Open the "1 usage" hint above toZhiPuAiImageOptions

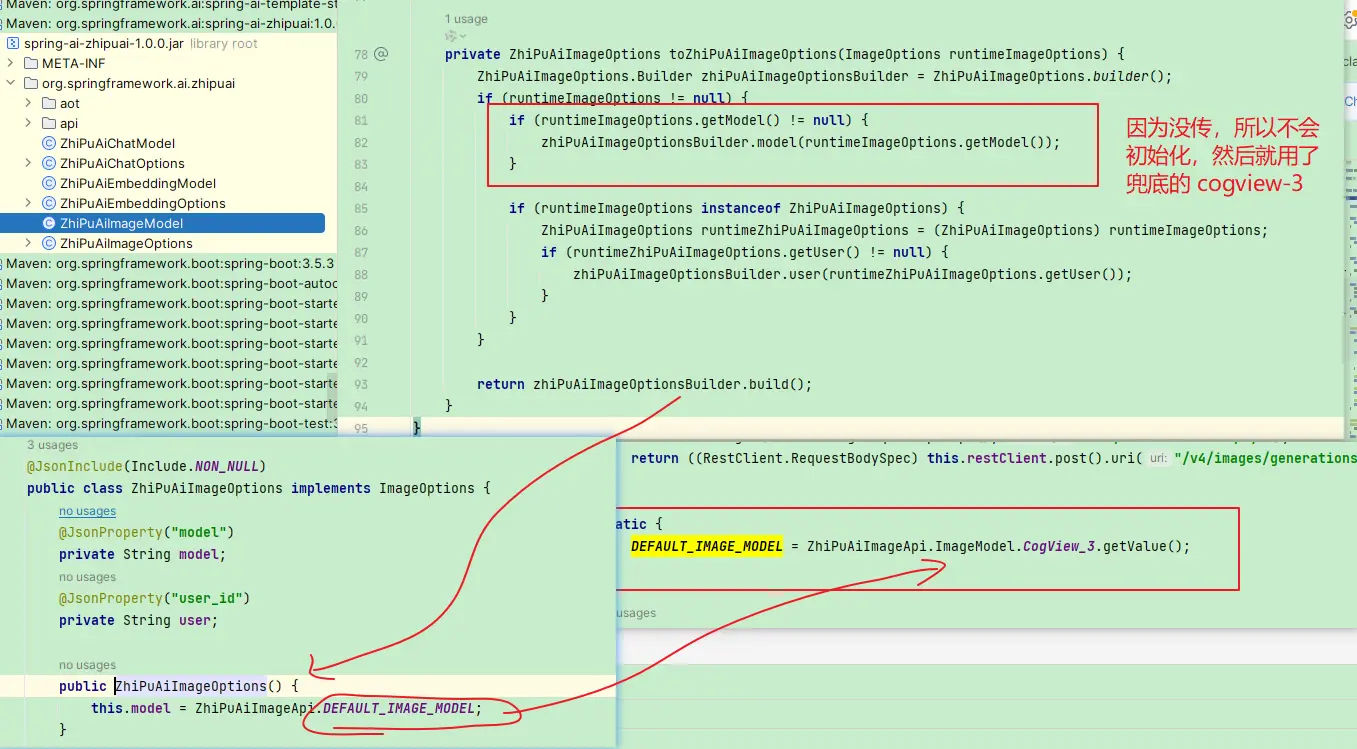[467, 19]
